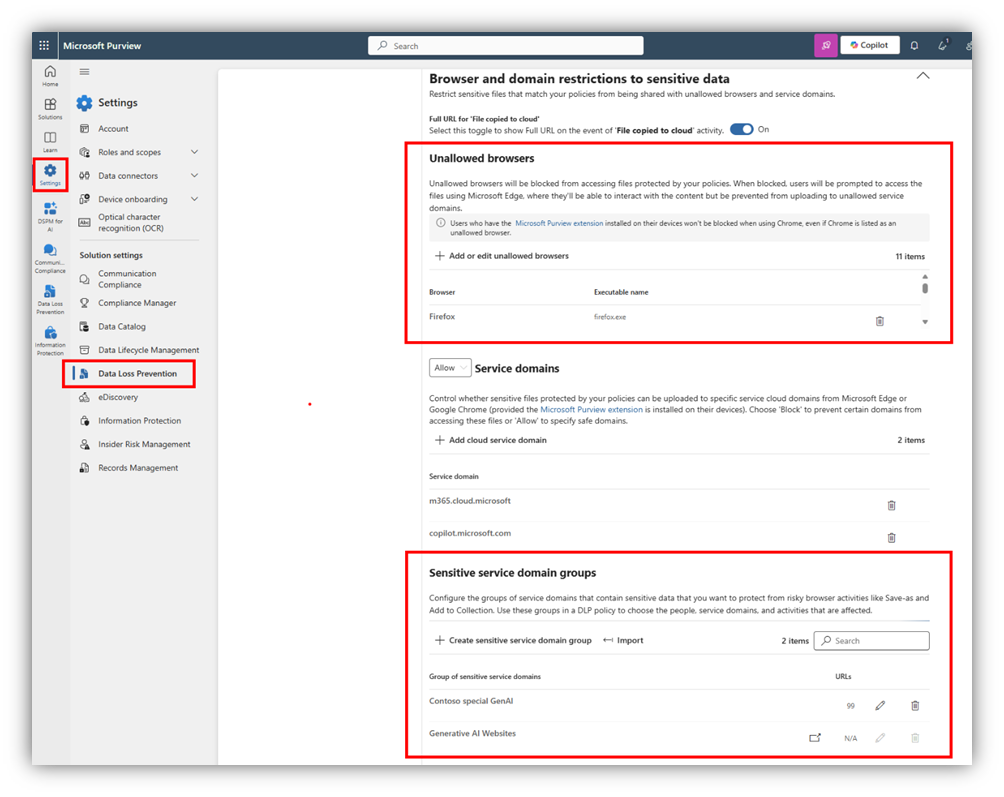Click the Copilot button
The width and height of the screenshot is (1004, 797).
pos(870,45)
